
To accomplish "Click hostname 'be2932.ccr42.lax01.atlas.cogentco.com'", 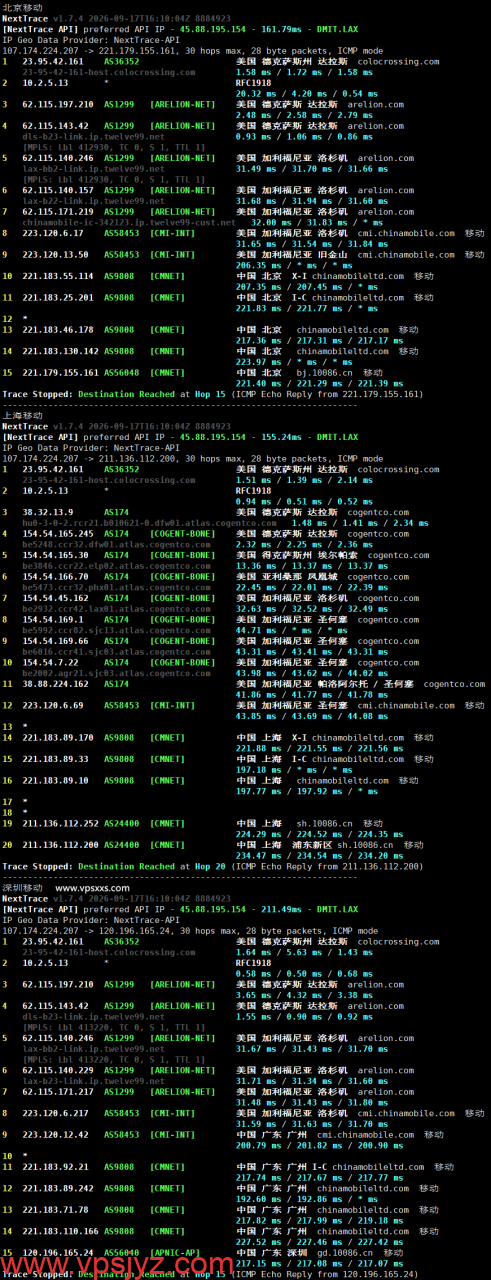I will click(116, 609).
